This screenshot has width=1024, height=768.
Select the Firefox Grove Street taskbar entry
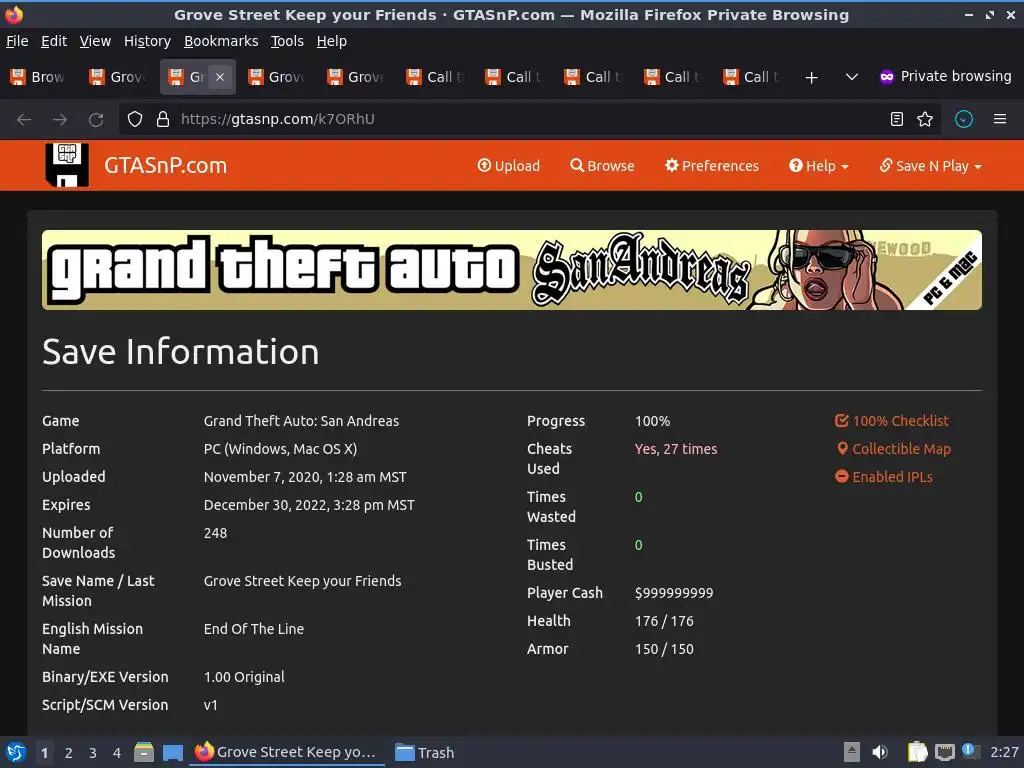point(287,752)
